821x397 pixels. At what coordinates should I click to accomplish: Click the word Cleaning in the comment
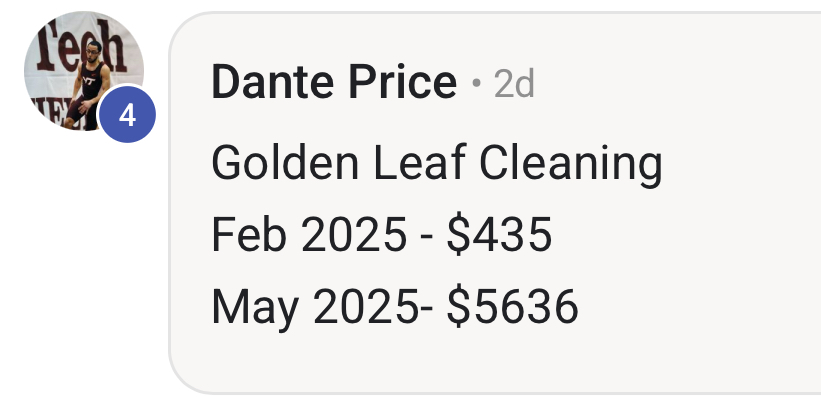(x=571, y=165)
